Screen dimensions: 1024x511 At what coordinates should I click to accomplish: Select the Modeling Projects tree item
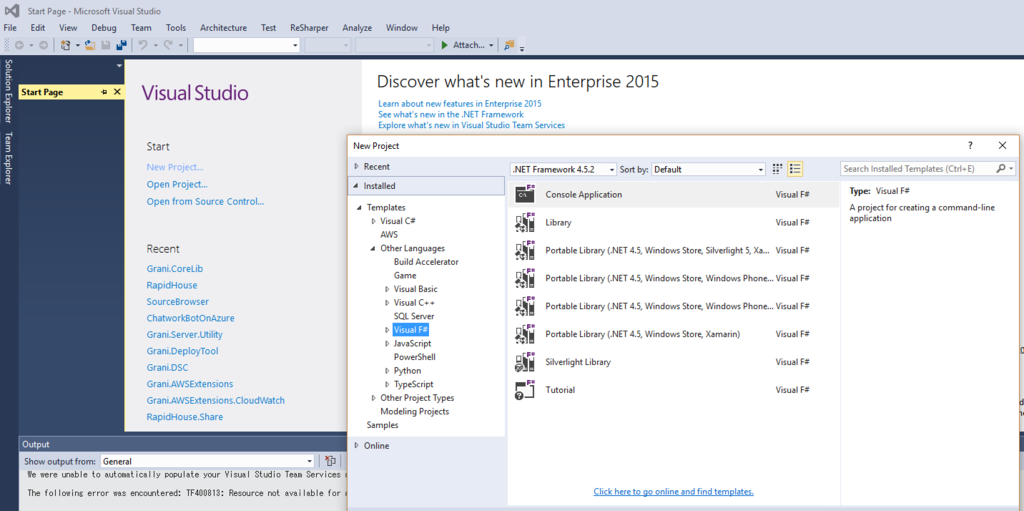click(x=415, y=412)
